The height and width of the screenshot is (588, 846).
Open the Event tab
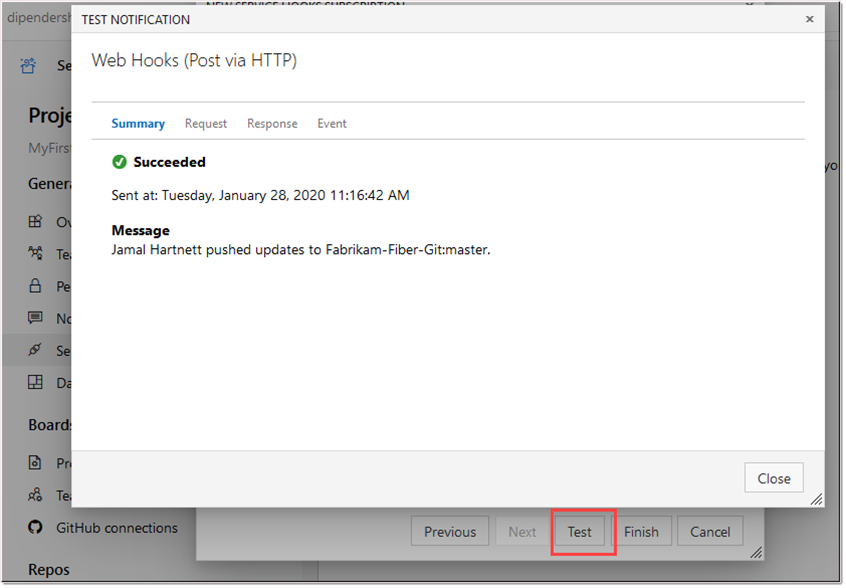click(331, 123)
